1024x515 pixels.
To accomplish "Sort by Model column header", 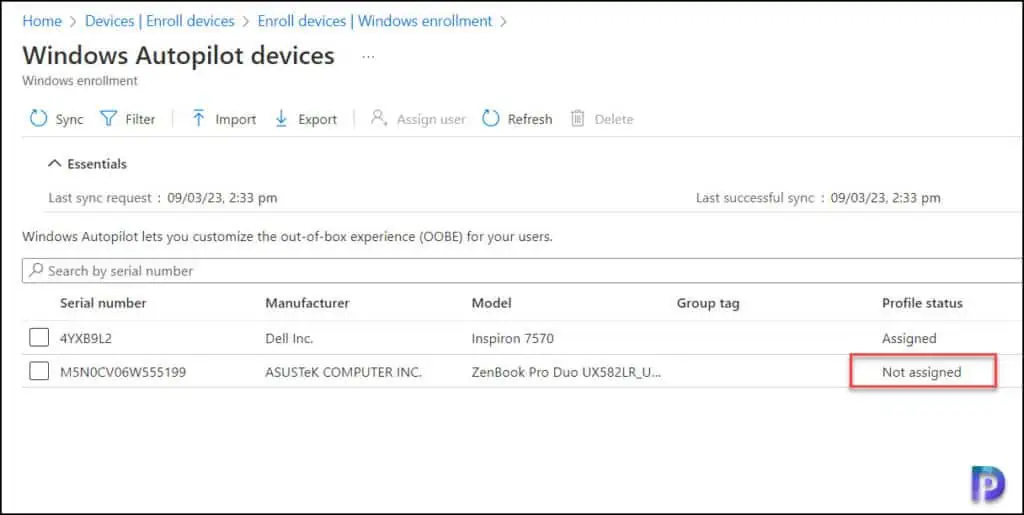I will [491, 303].
